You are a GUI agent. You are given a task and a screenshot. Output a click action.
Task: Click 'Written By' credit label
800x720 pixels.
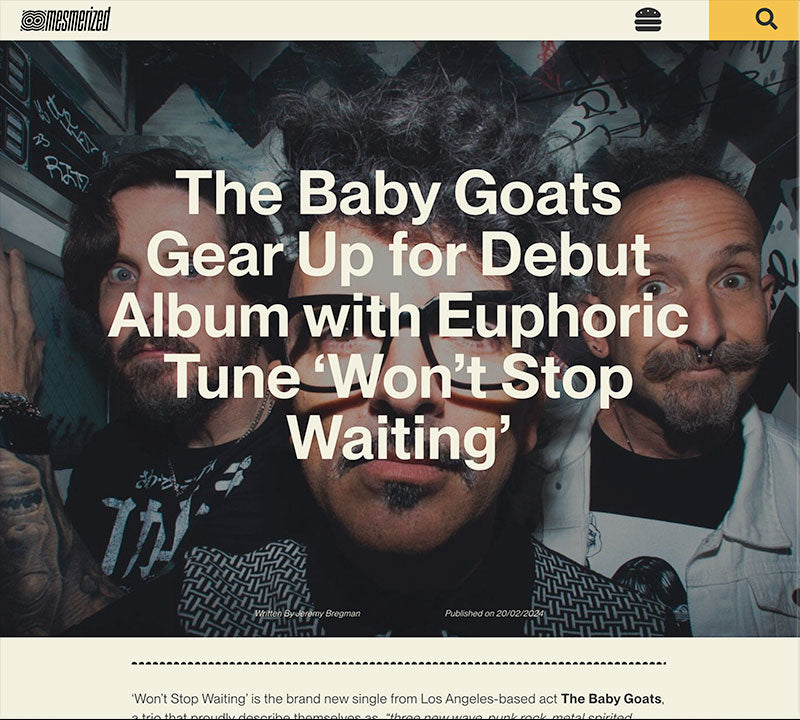tap(274, 613)
